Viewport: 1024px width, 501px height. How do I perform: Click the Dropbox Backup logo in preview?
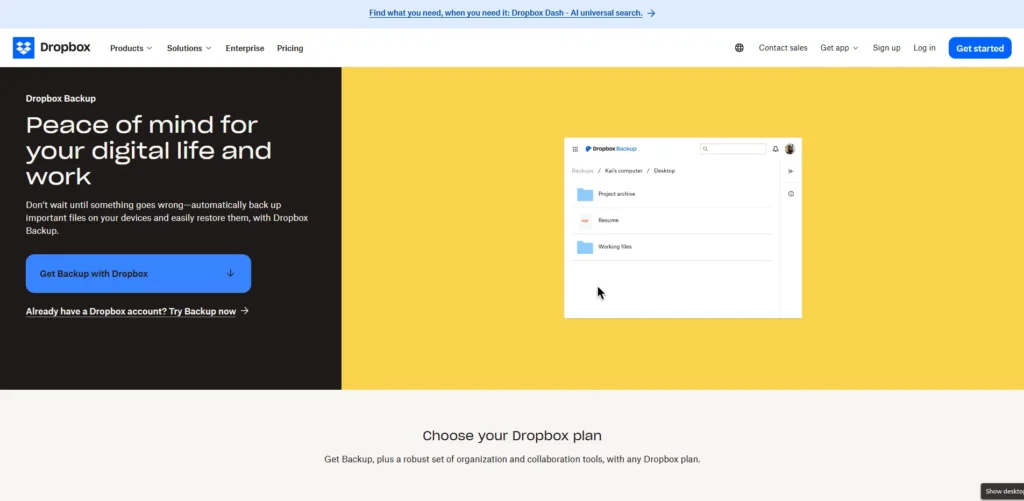pos(611,149)
